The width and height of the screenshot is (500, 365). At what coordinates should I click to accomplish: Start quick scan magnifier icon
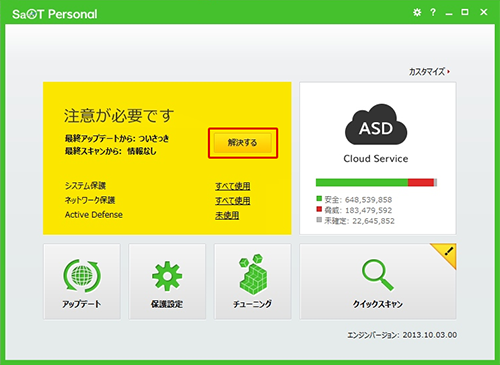coord(378,275)
